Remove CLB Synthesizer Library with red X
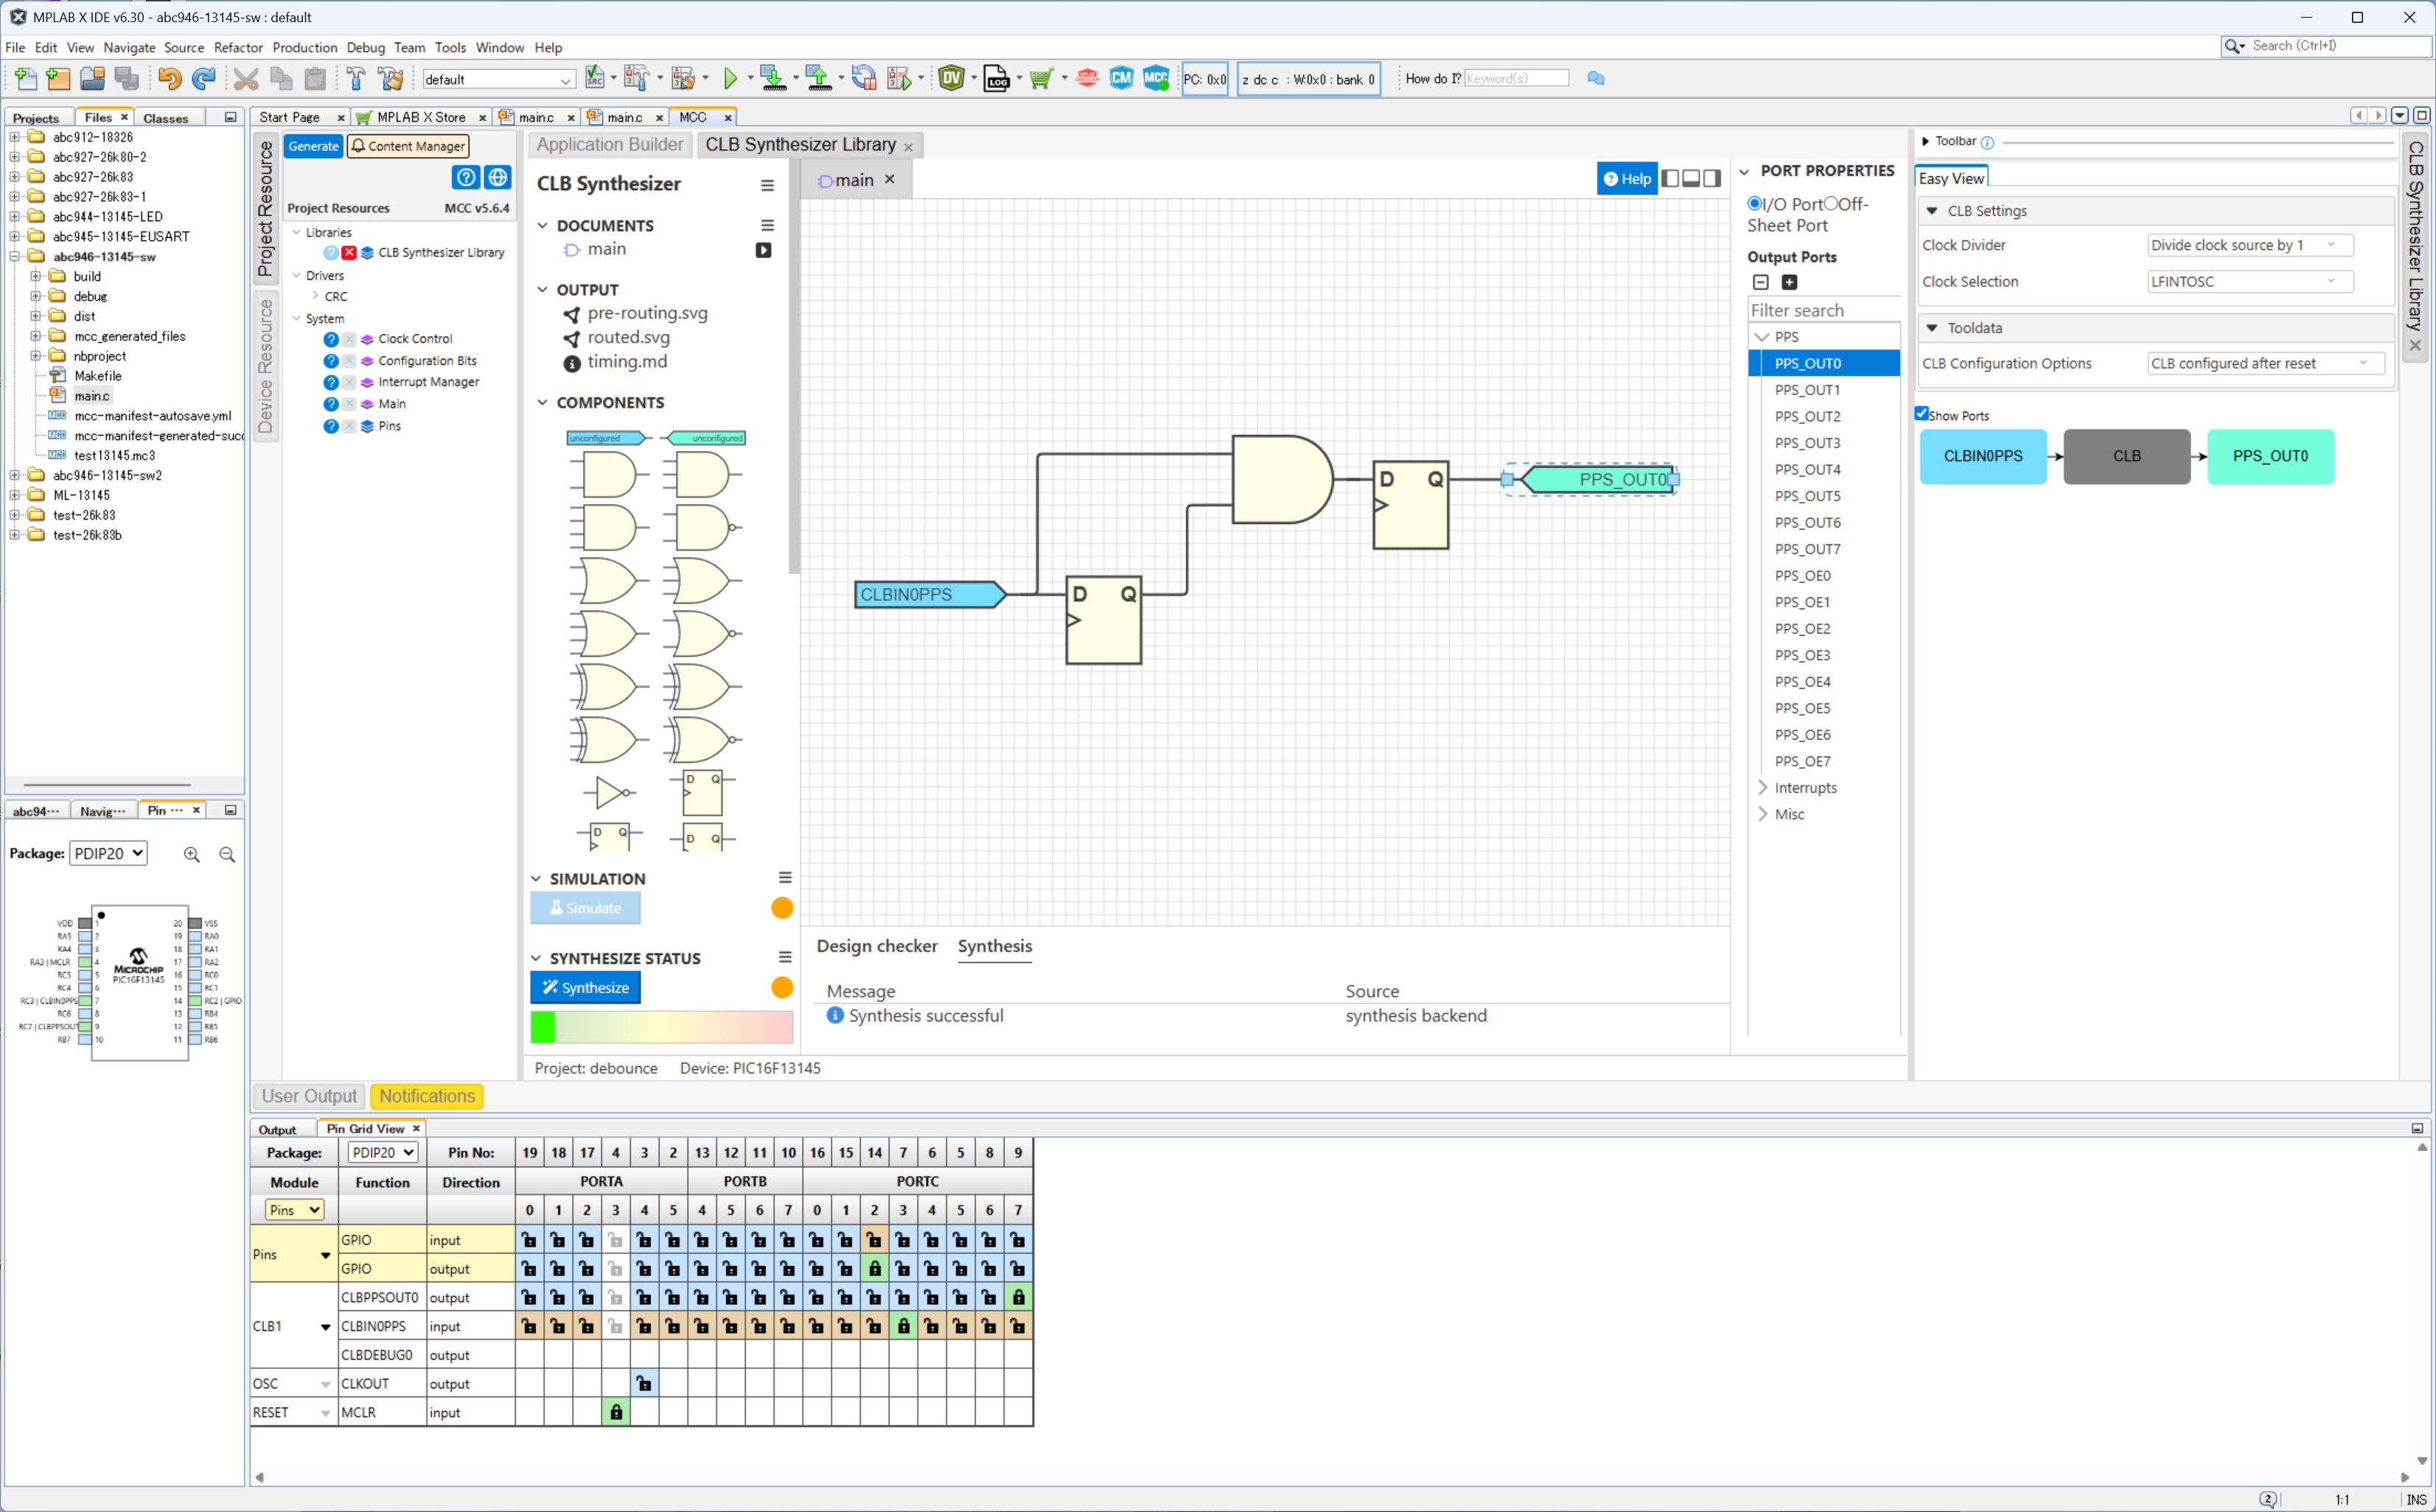The height and width of the screenshot is (1512, 2436). pyautogui.click(x=349, y=253)
